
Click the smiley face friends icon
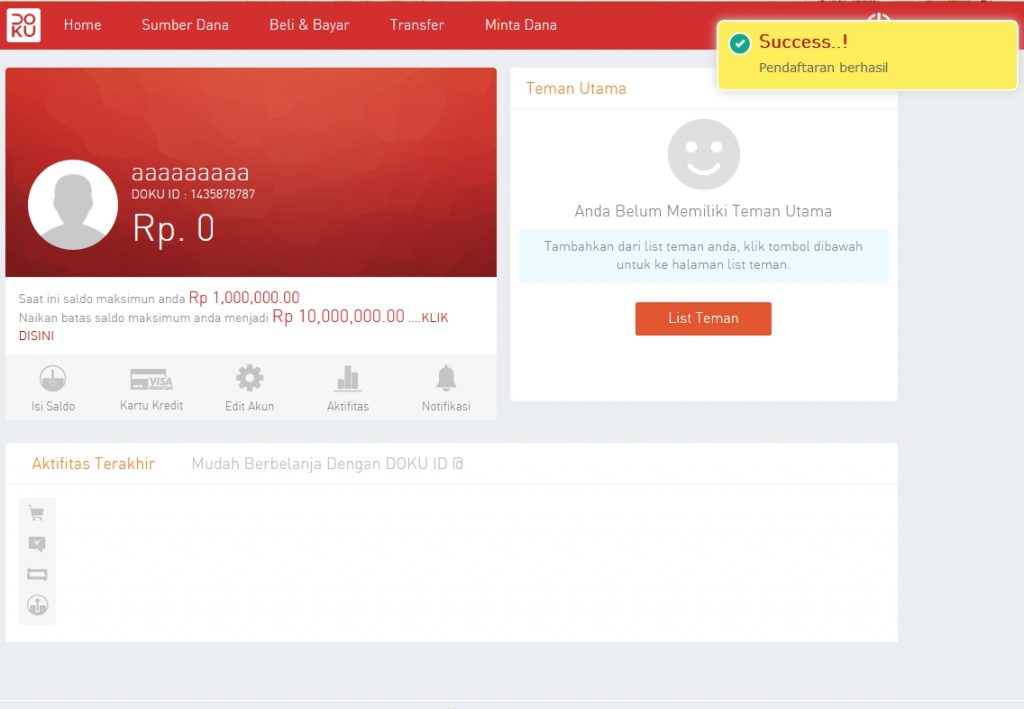pyautogui.click(x=703, y=154)
